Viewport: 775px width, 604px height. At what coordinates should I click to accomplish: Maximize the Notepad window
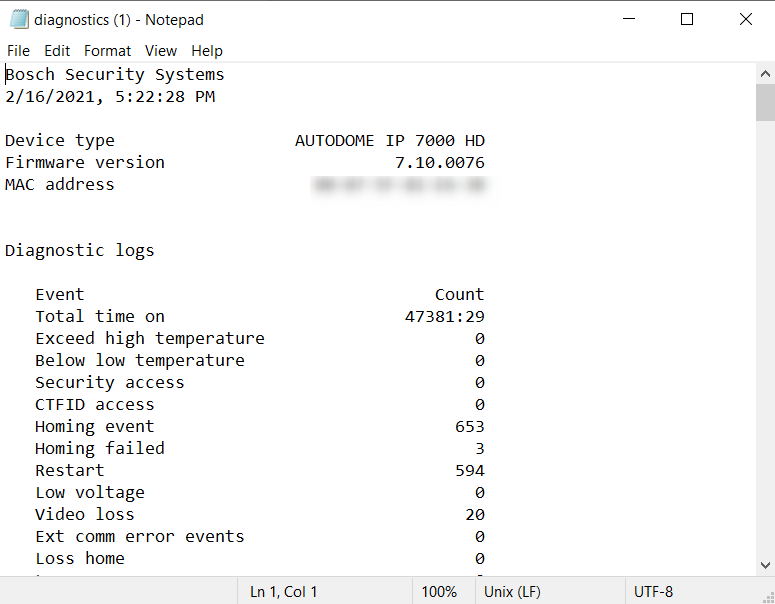(687, 19)
